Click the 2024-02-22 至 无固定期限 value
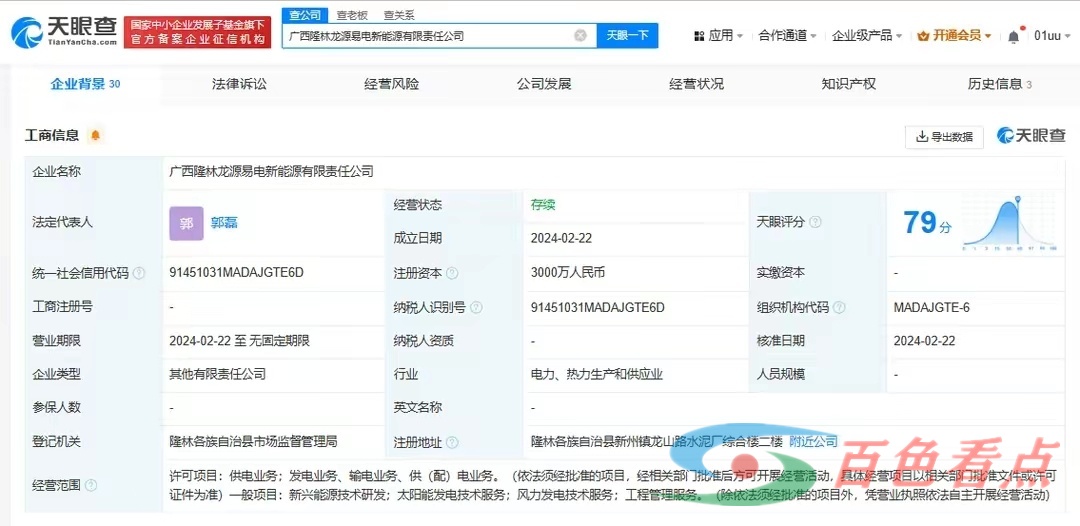Viewport: 1080px width, 526px height. [x=240, y=340]
